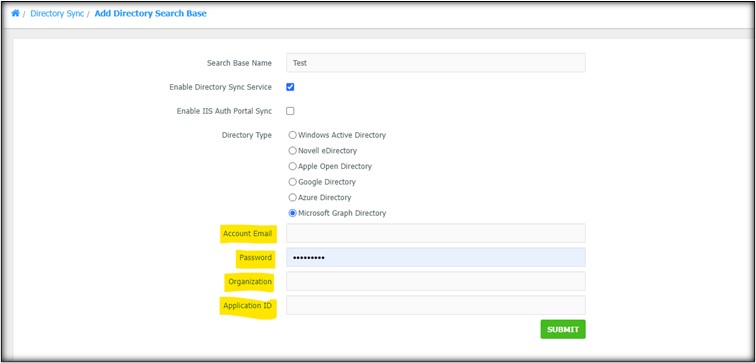Click the Application ID input field

point(436,305)
